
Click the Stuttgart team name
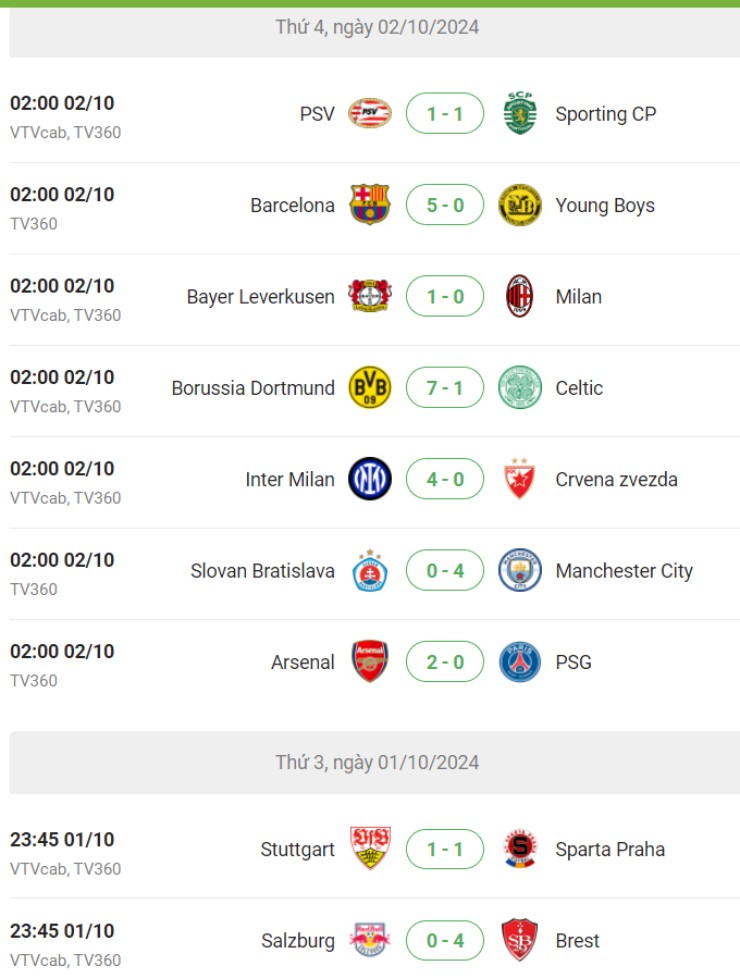coord(297,849)
